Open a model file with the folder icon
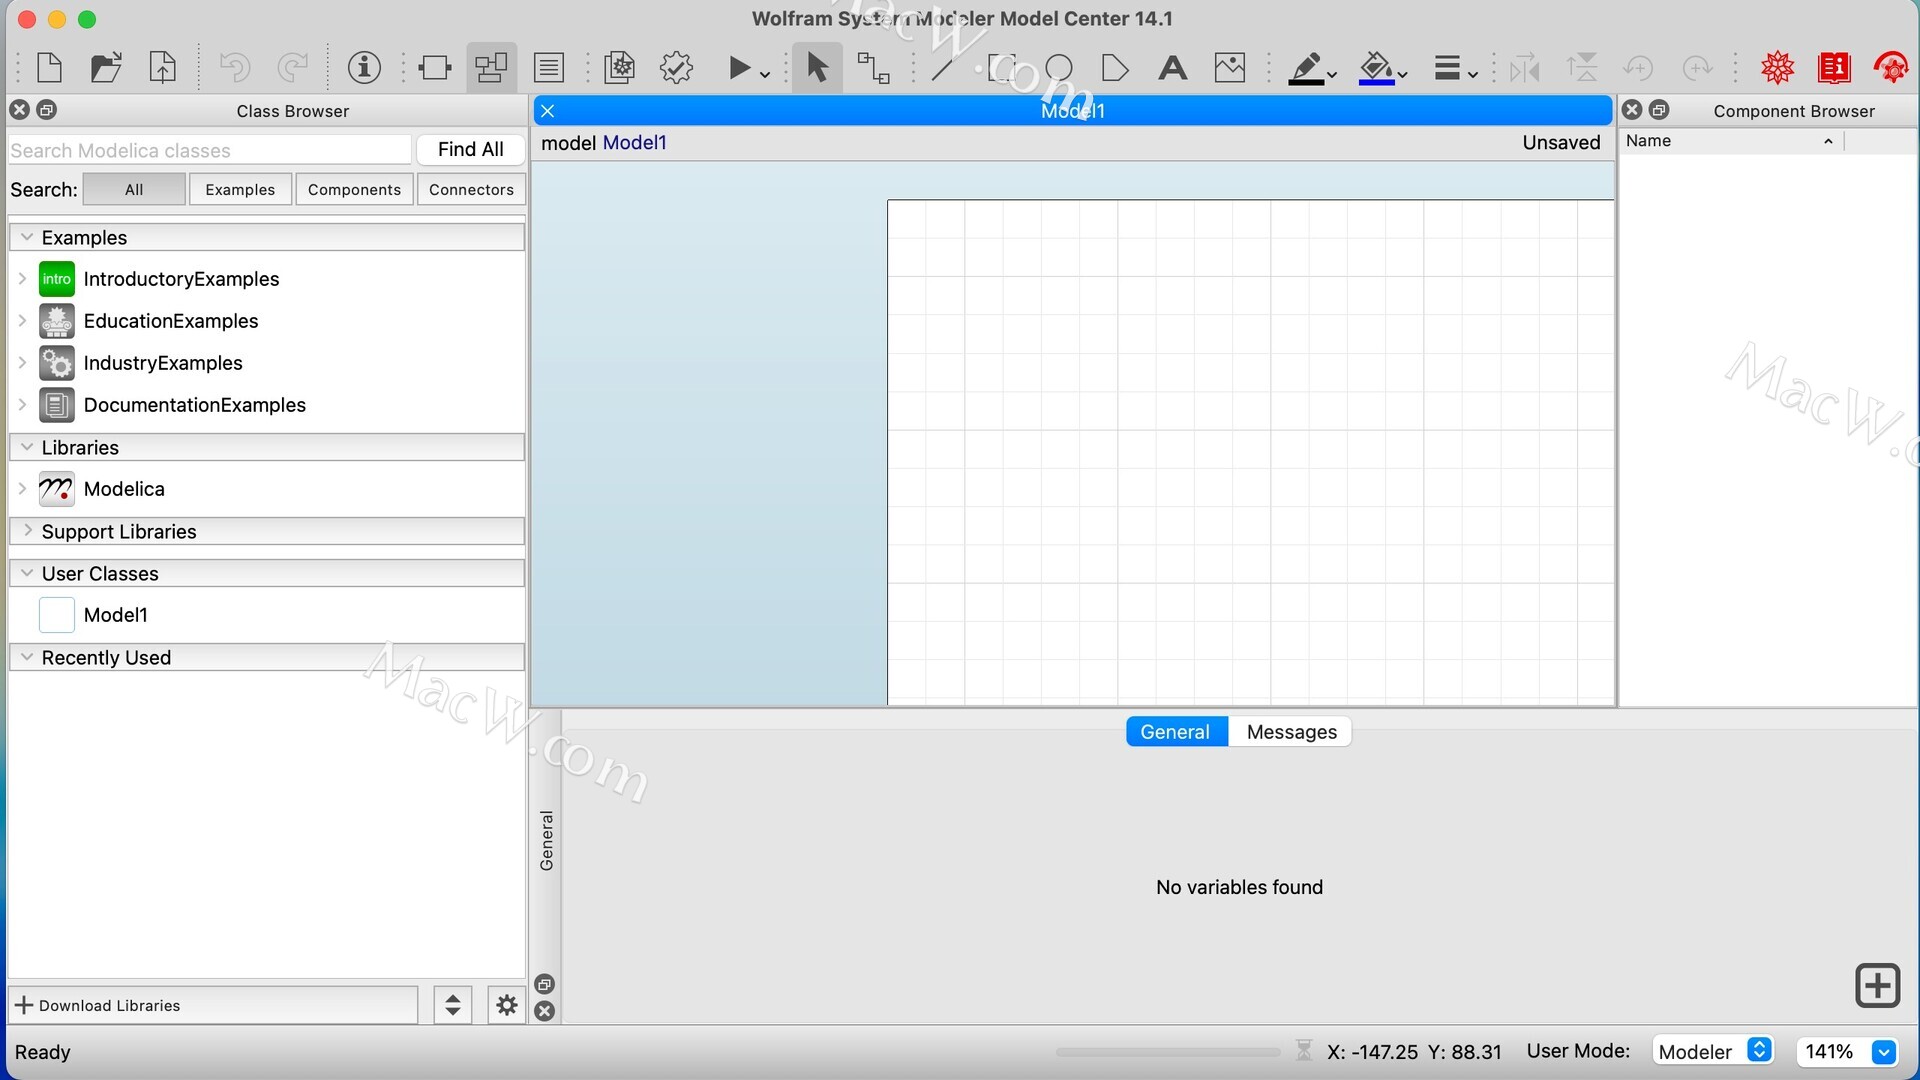This screenshot has height=1080, width=1920. tap(106, 68)
